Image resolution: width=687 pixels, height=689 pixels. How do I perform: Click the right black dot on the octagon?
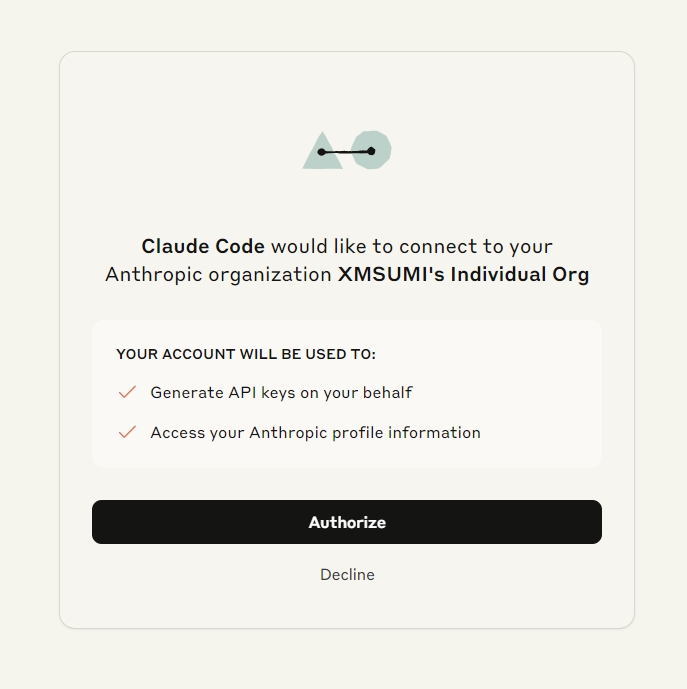coord(371,151)
